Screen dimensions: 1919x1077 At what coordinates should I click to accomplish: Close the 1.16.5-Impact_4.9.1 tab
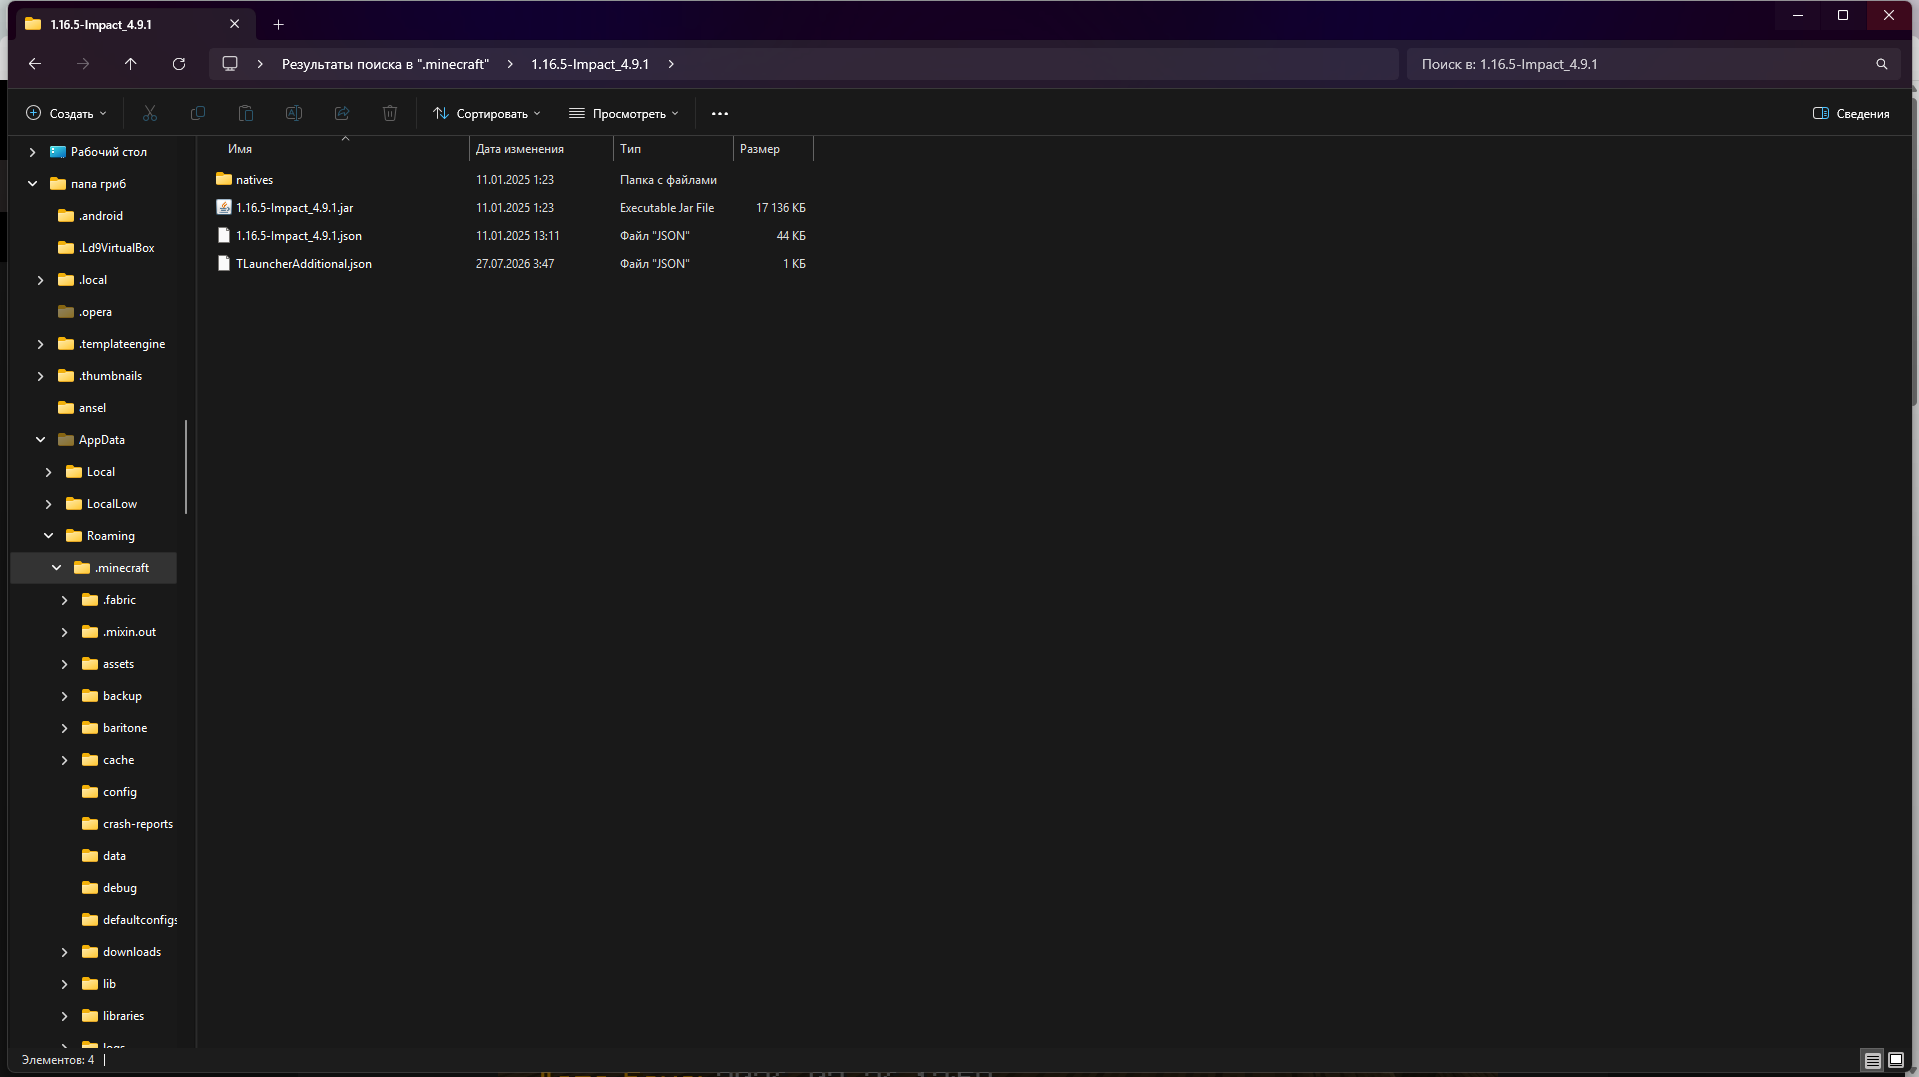click(x=235, y=24)
